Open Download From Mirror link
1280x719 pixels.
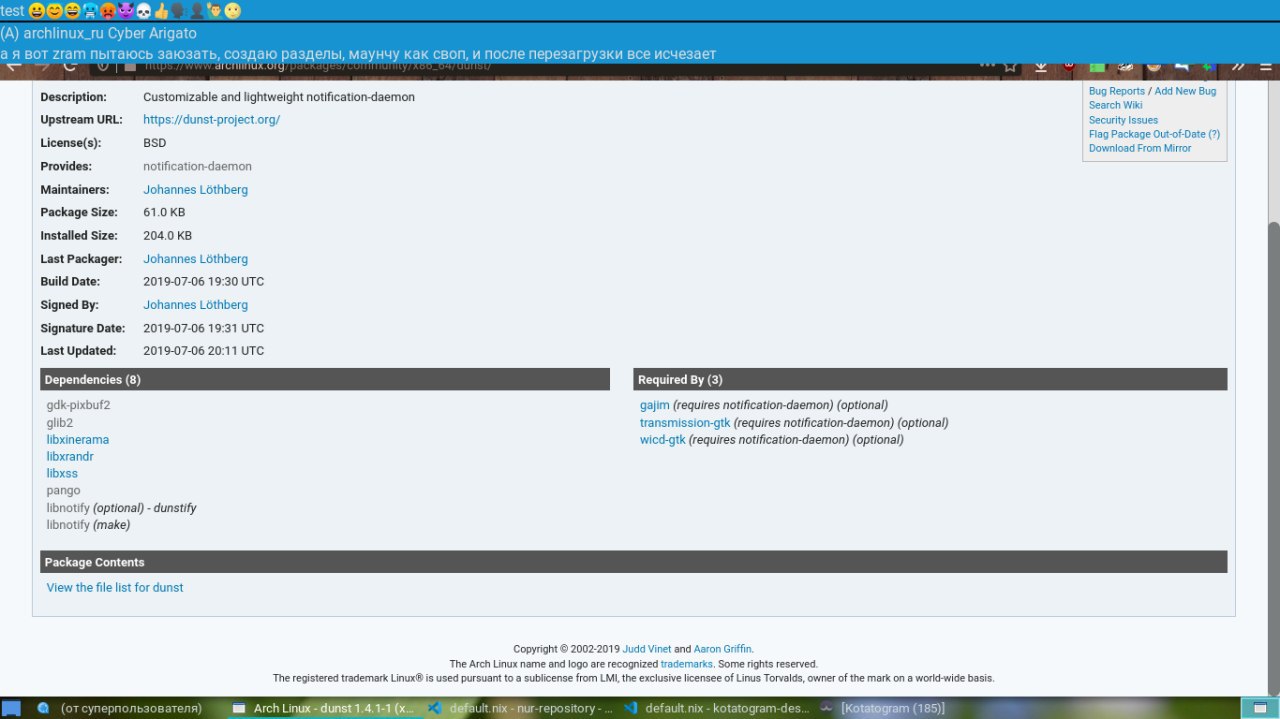[1140, 148]
